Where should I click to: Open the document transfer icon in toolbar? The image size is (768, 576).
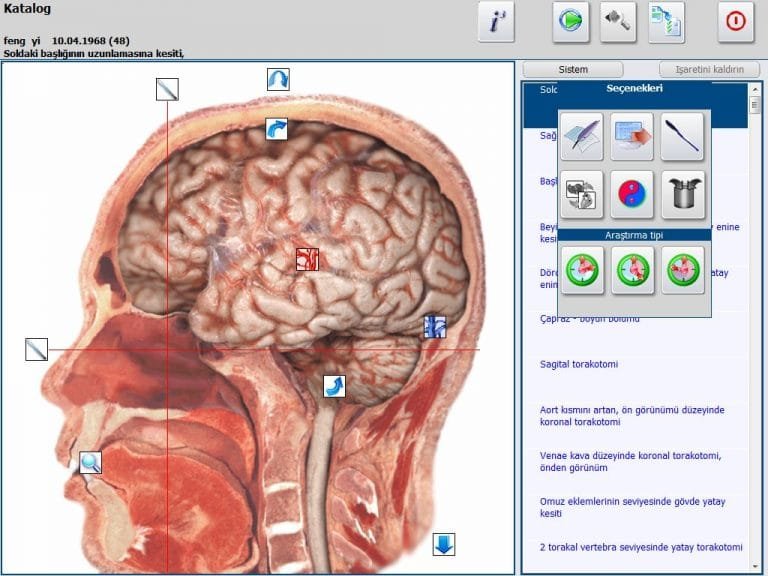pyautogui.click(x=665, y=22)
